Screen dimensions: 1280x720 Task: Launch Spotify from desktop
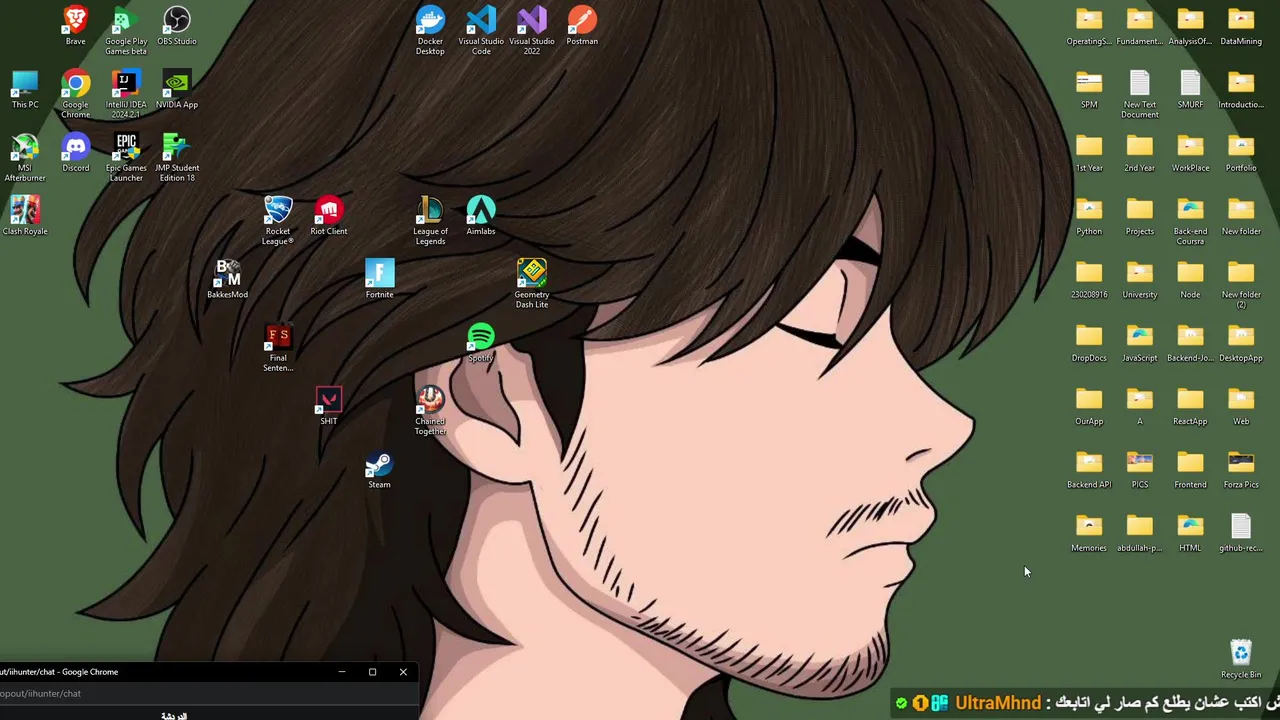click(481, 342)
